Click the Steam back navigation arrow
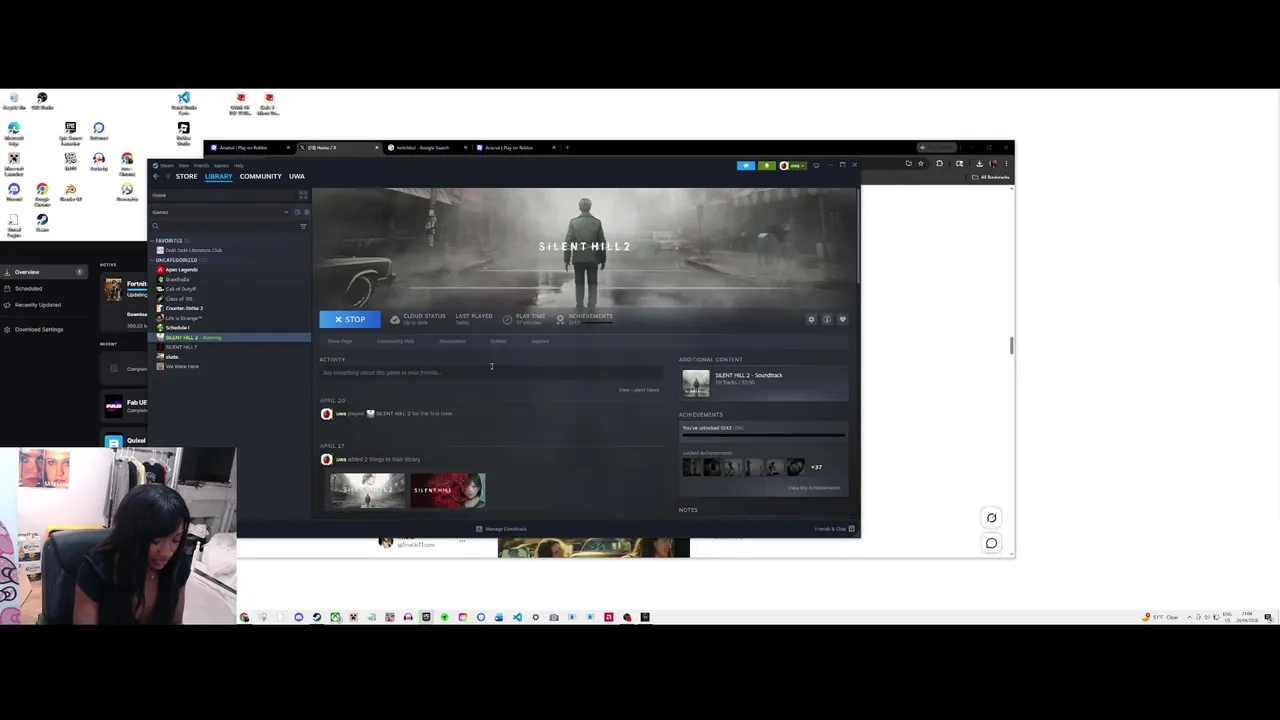Image resolution: width=1280 pixels, height=720 pixels. tap(156, 176)
